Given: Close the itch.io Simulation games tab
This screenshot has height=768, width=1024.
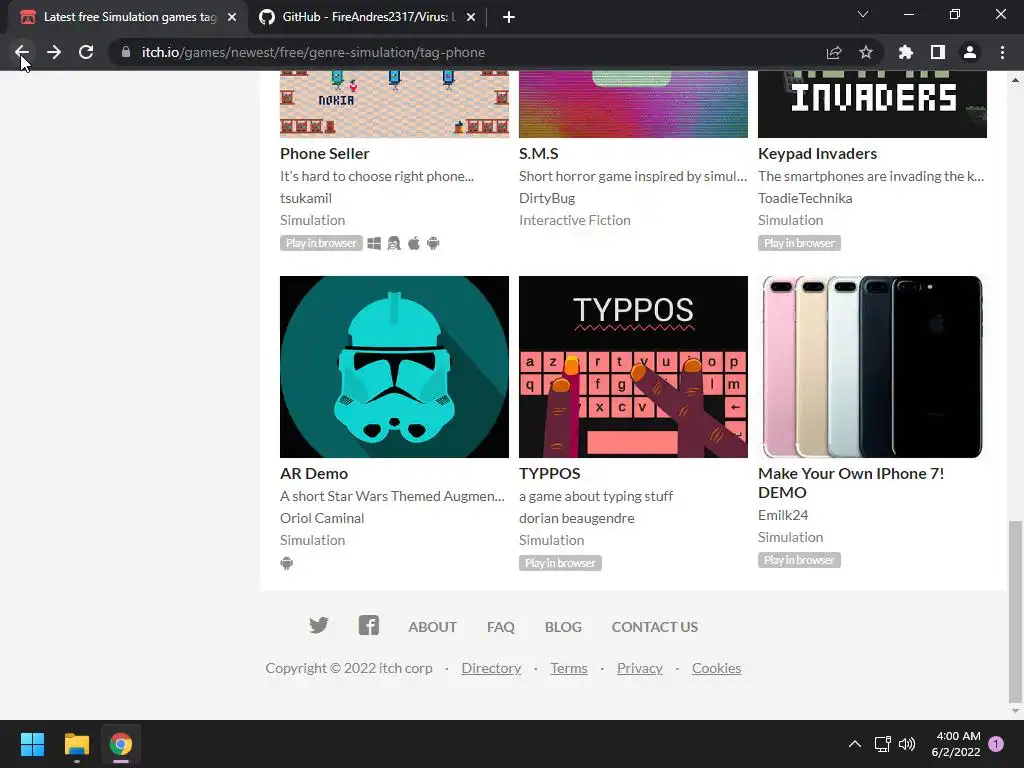Looking at the screenshot, I should [232, 17].
